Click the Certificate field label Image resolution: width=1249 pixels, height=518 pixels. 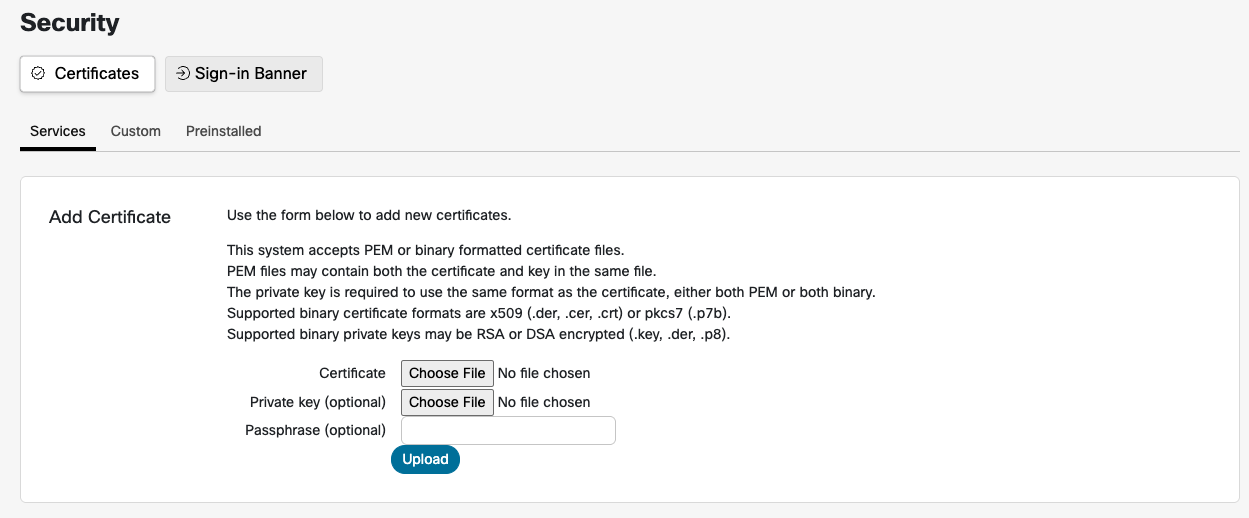coord(352,373)
